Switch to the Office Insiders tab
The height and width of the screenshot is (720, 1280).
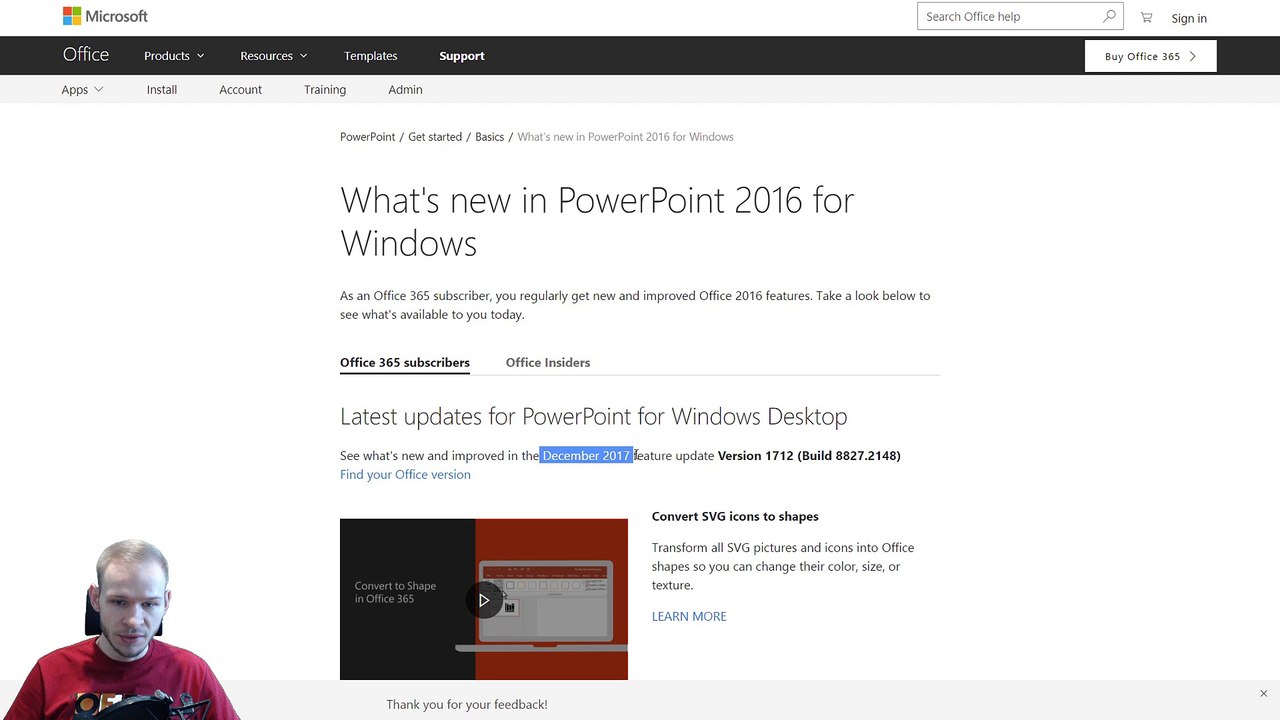548,363
